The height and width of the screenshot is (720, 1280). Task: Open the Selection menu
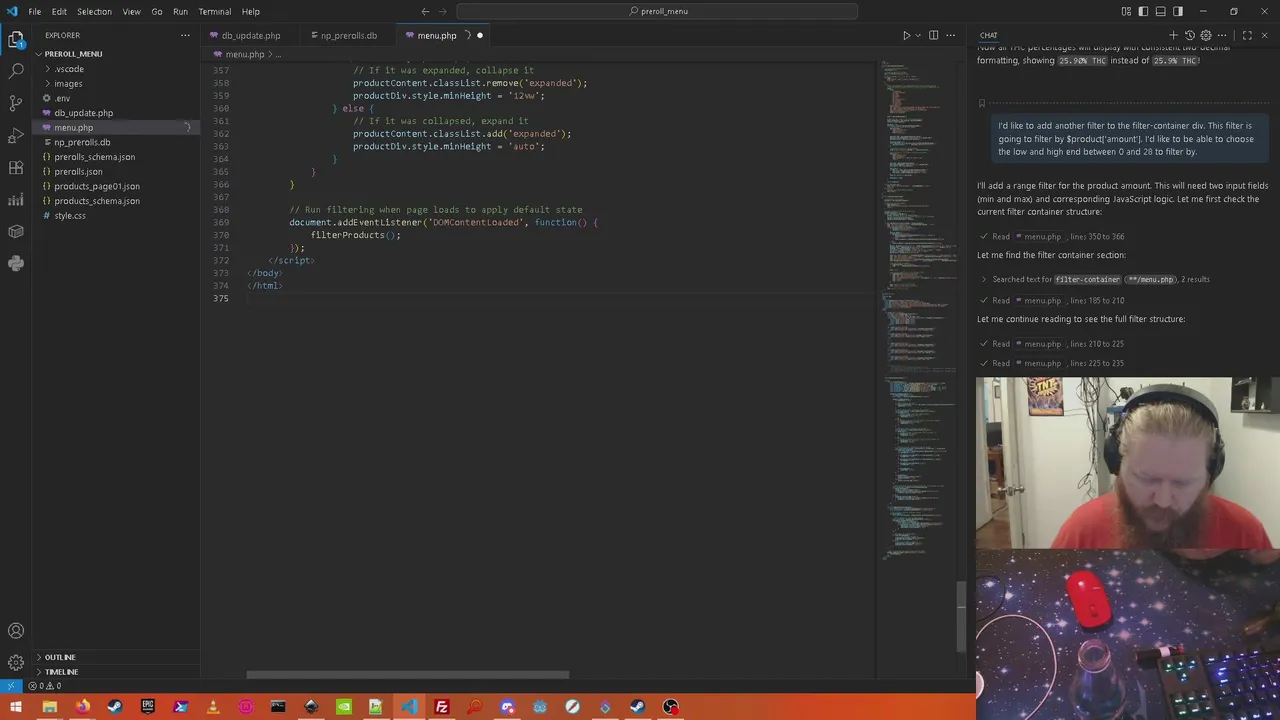coord(94,11)
